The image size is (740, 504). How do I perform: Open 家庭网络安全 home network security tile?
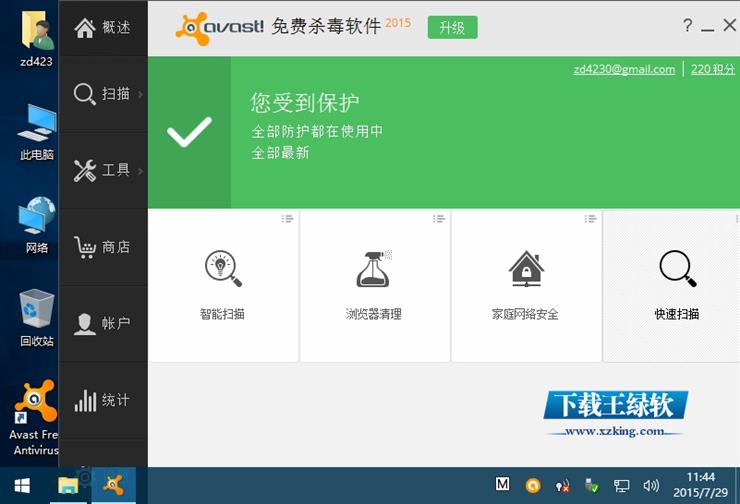(x=526, y=286)
